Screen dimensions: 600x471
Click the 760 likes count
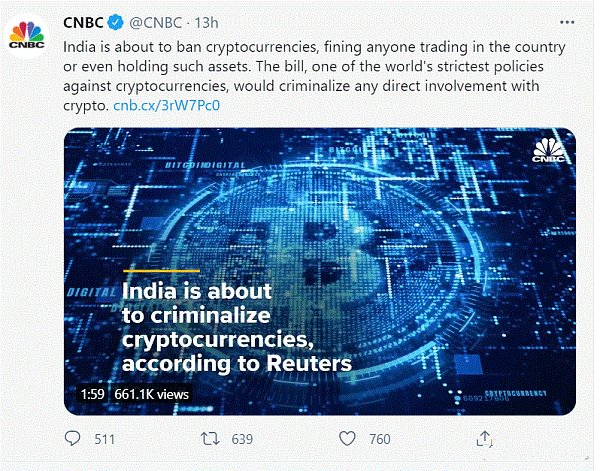(380, 439)
